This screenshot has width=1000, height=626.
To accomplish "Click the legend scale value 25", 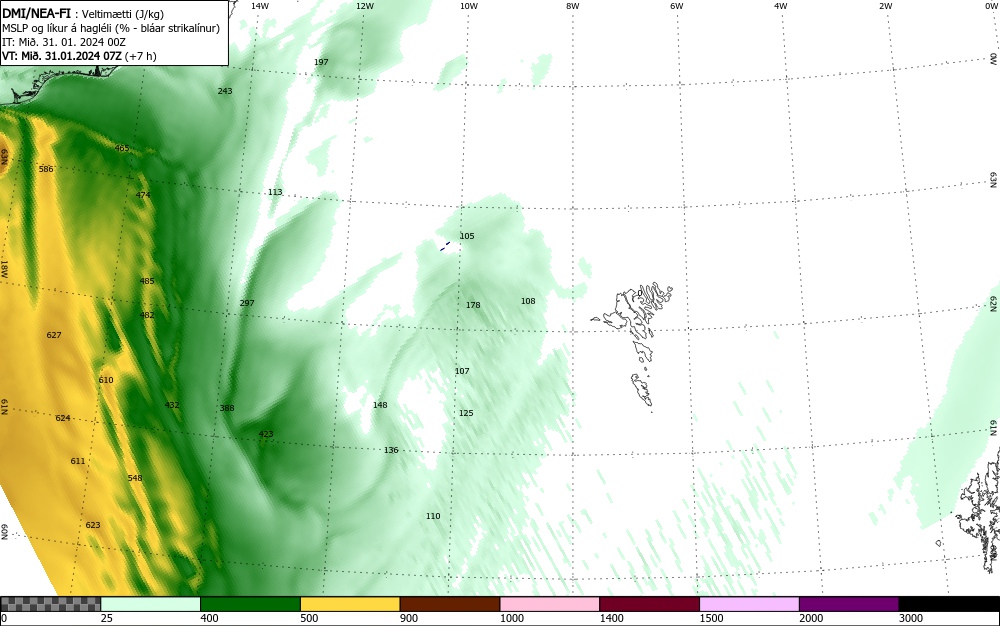I will tap(107, 618).
